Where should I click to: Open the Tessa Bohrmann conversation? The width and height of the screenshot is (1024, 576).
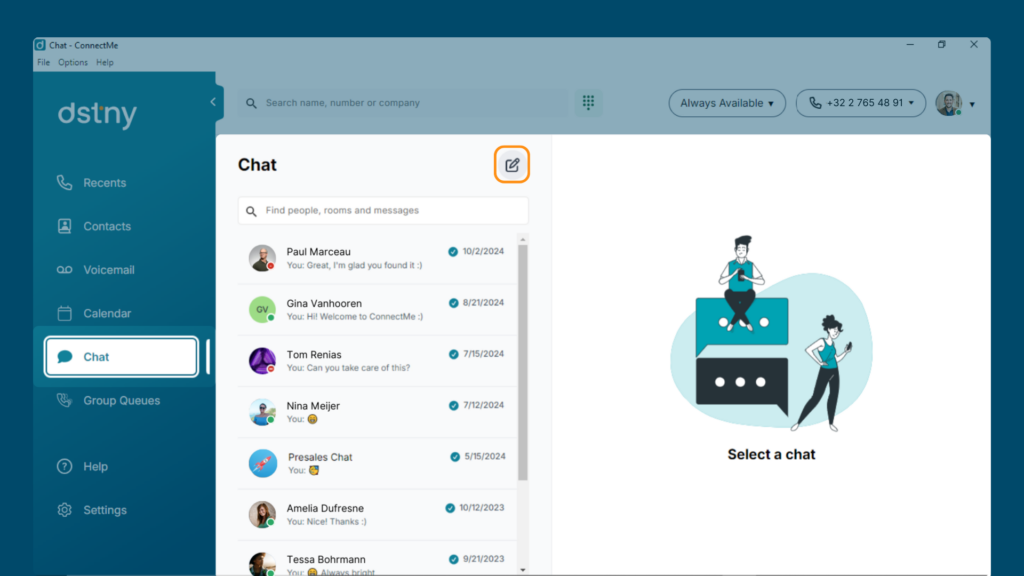[377, 559]
